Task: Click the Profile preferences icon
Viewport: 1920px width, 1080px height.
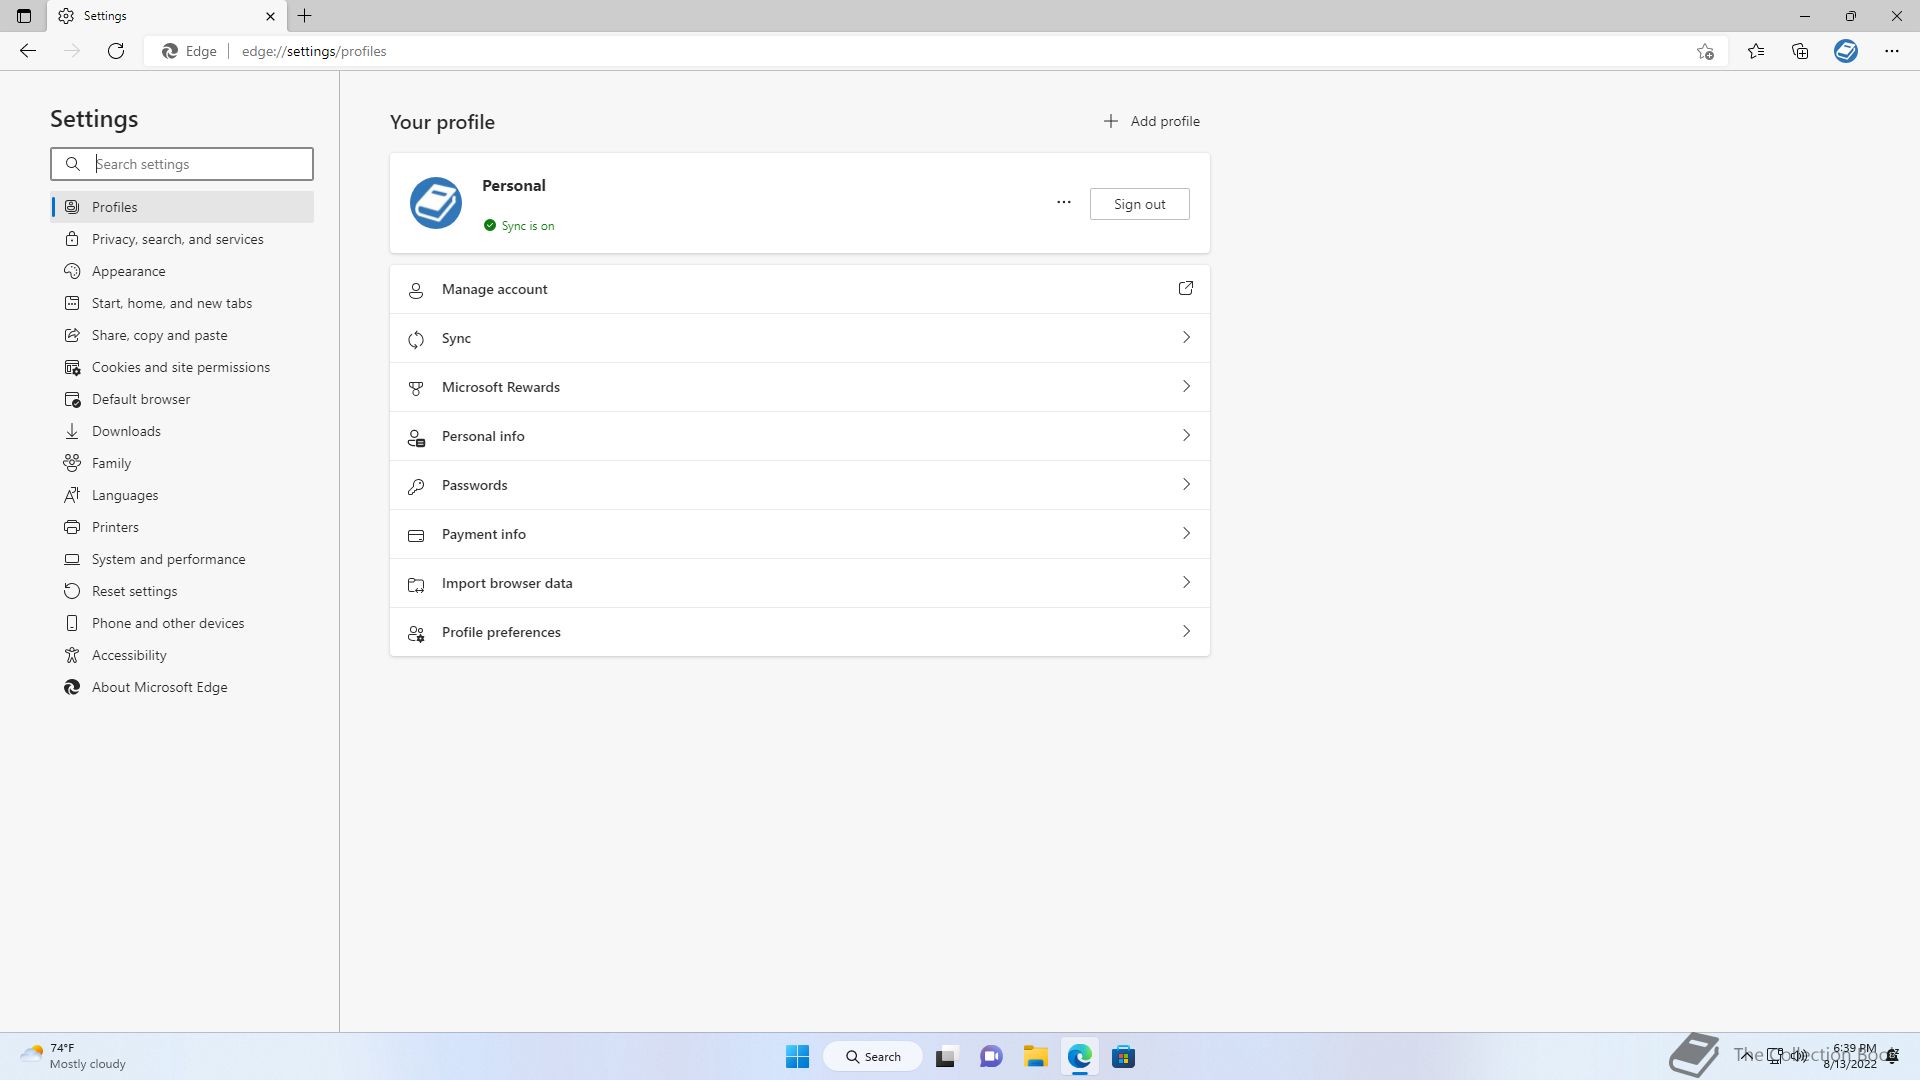Action: [x=416, y=633]
